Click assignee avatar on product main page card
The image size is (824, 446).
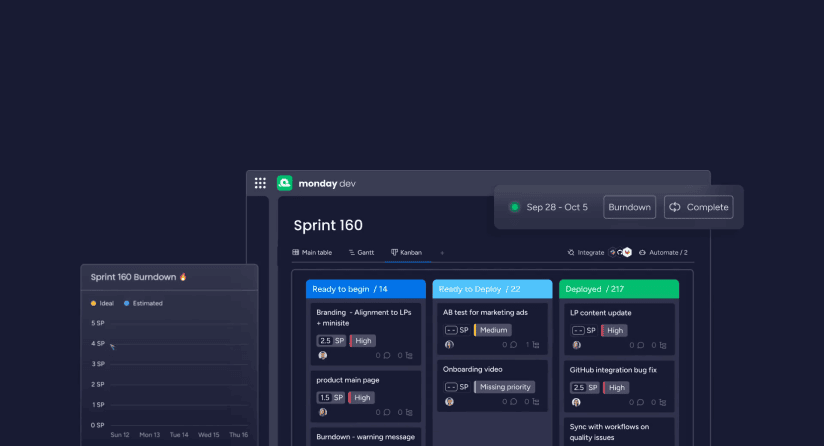(323, 412)
